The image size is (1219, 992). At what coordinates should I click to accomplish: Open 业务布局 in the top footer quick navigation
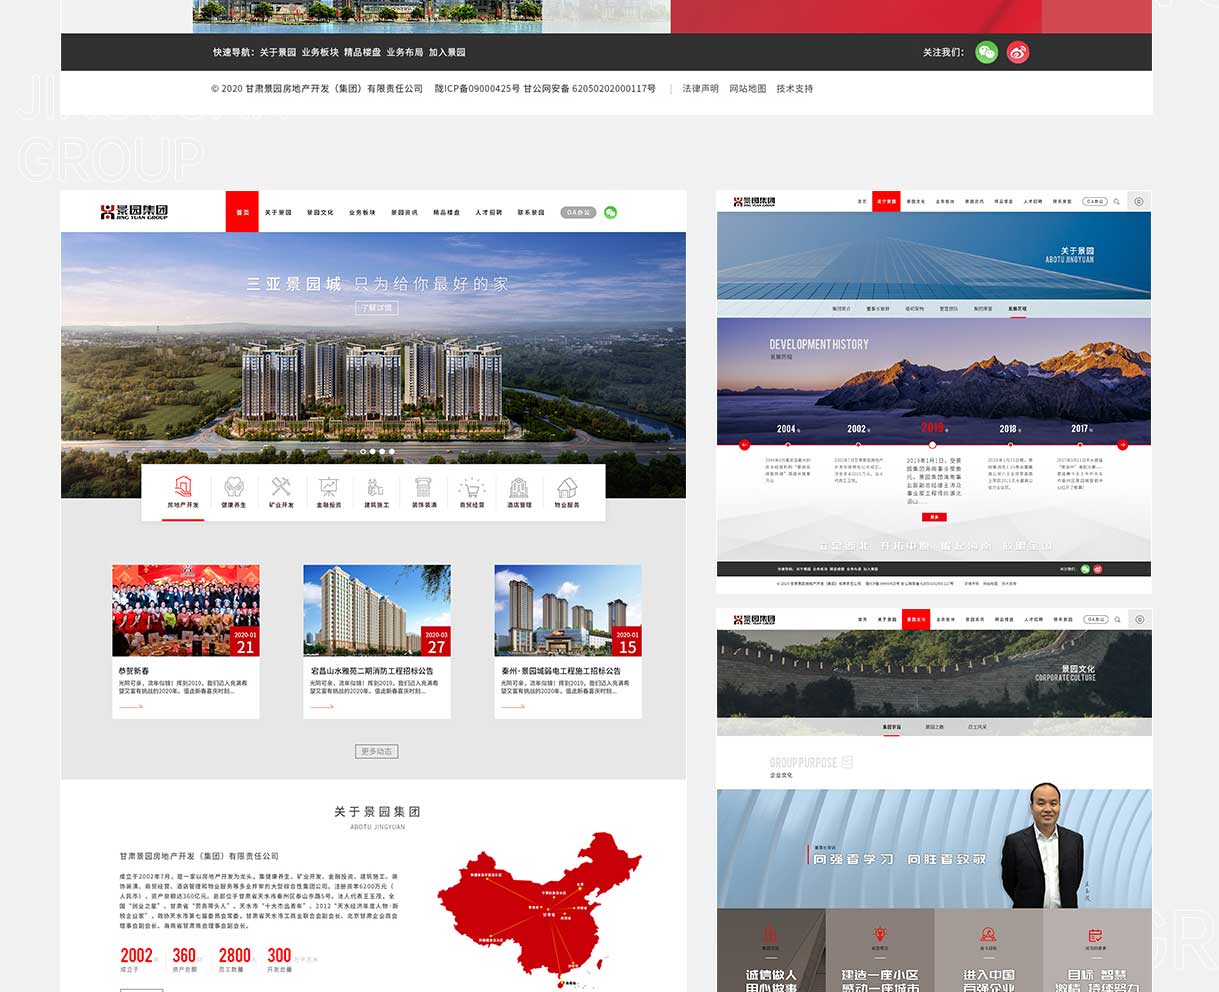[405, 52]
